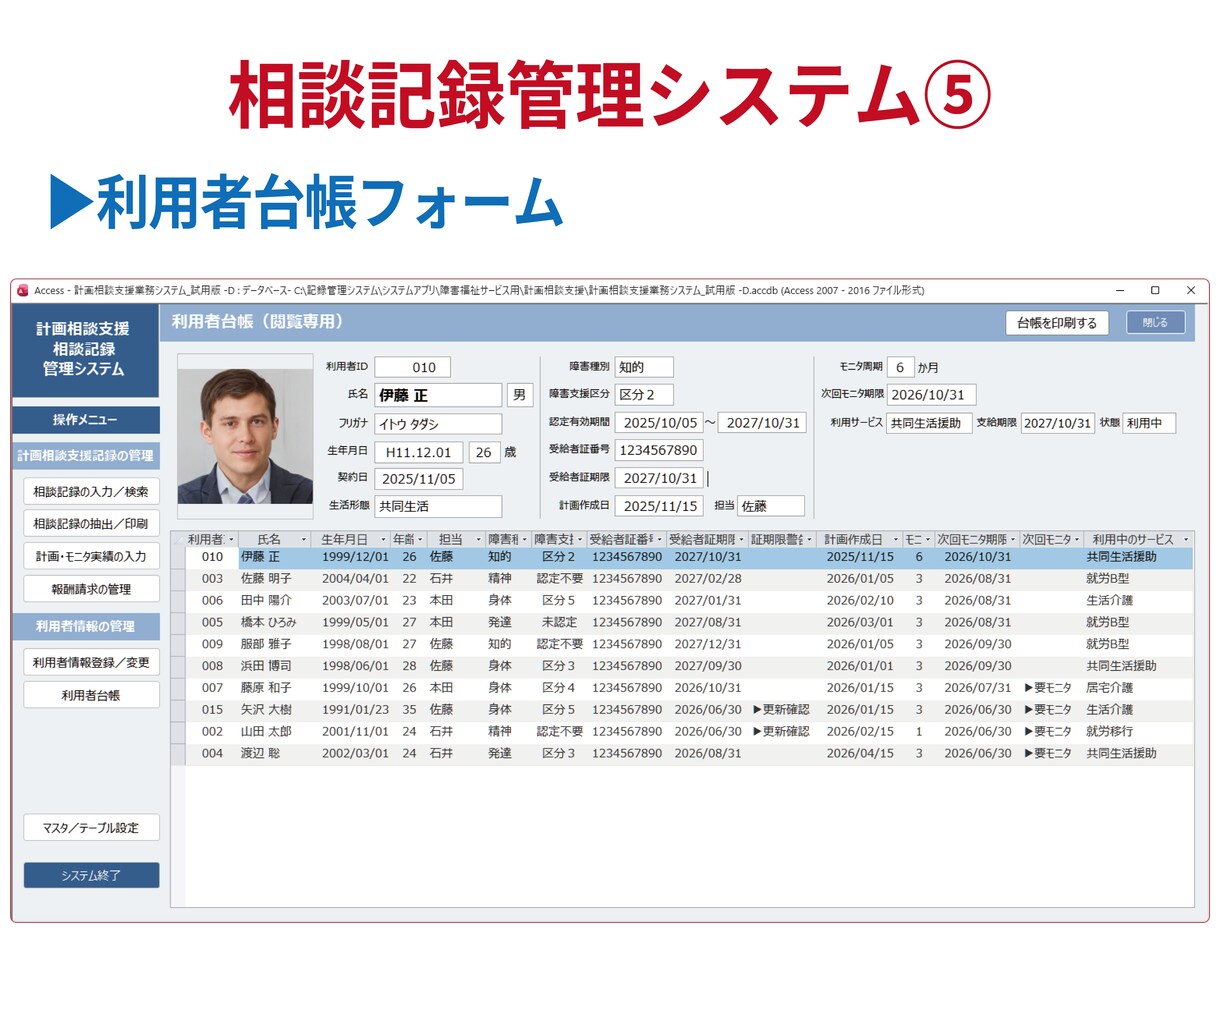This screenshot has height=1017, width=1220.
Task: Select the 操作メニュー header
Action: 86,420
